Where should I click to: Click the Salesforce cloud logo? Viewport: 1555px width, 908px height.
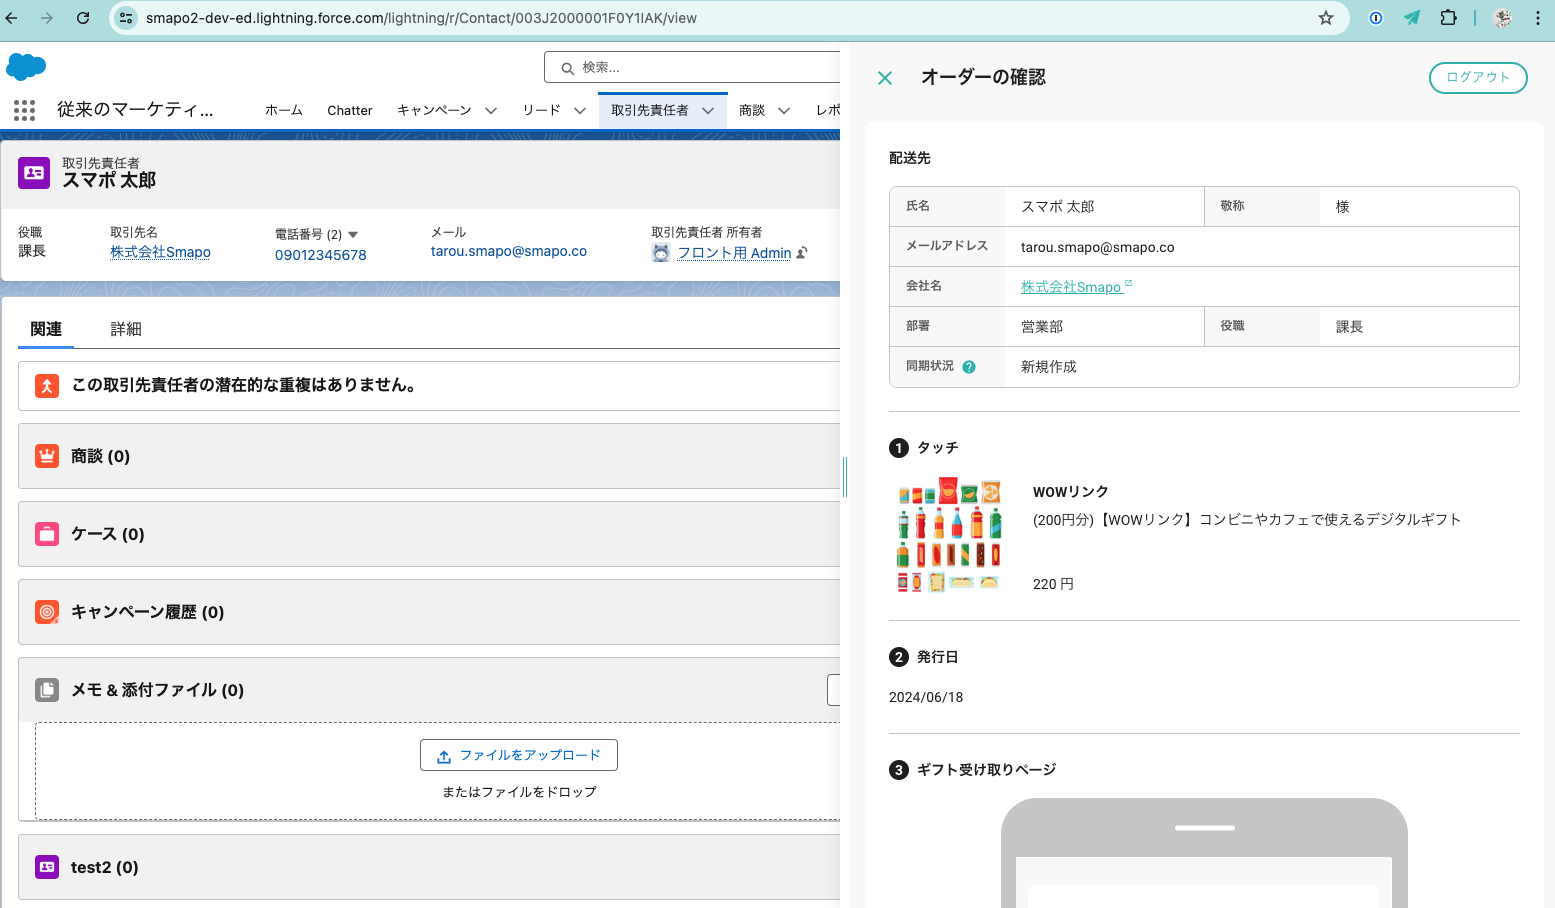[26, 67]
